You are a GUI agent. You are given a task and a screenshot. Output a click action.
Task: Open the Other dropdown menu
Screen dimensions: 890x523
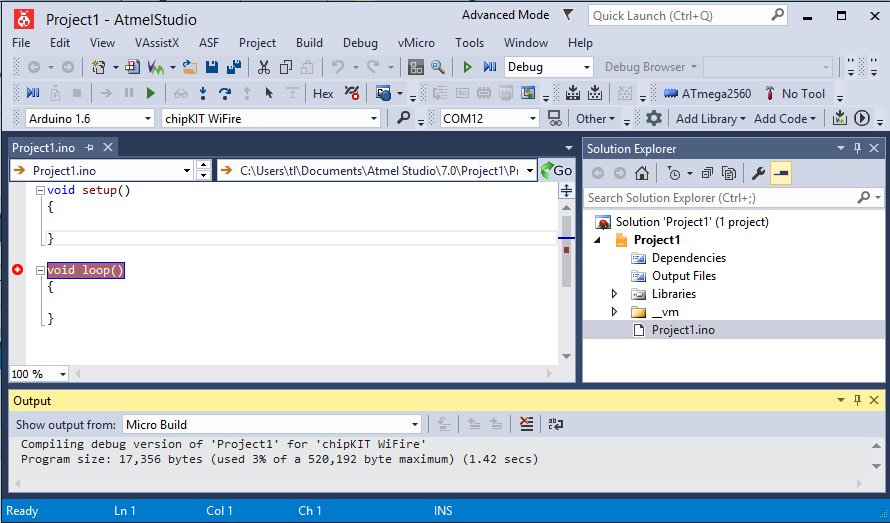click(595, 119)
